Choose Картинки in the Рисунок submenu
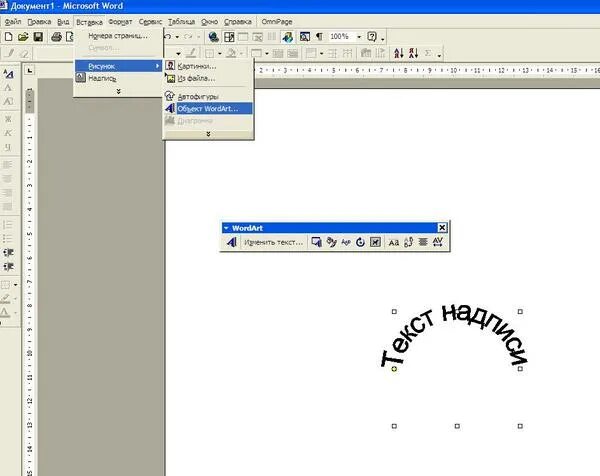Viewport: 600px width, 476px height. [x=209, y=66]
